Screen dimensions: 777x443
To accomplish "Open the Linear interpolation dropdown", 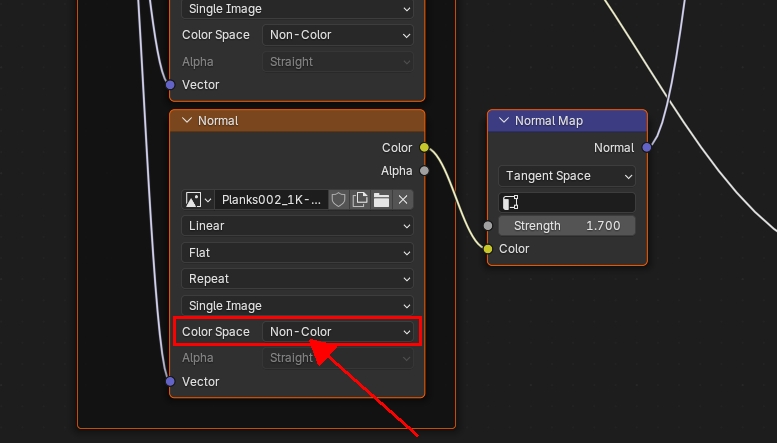I will click(x=297, y=226).
